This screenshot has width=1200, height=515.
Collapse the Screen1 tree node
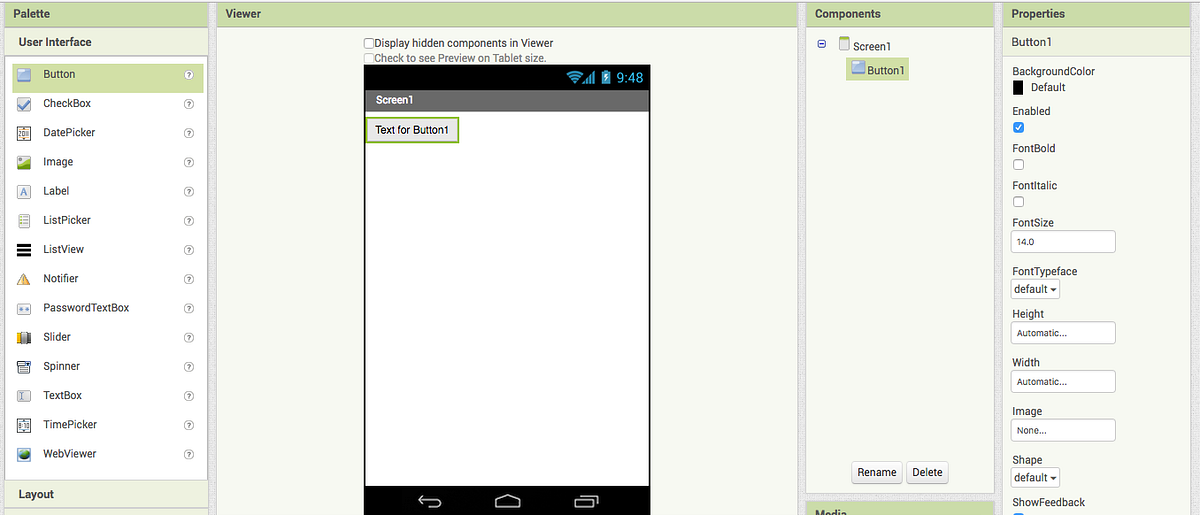point(822,44)
